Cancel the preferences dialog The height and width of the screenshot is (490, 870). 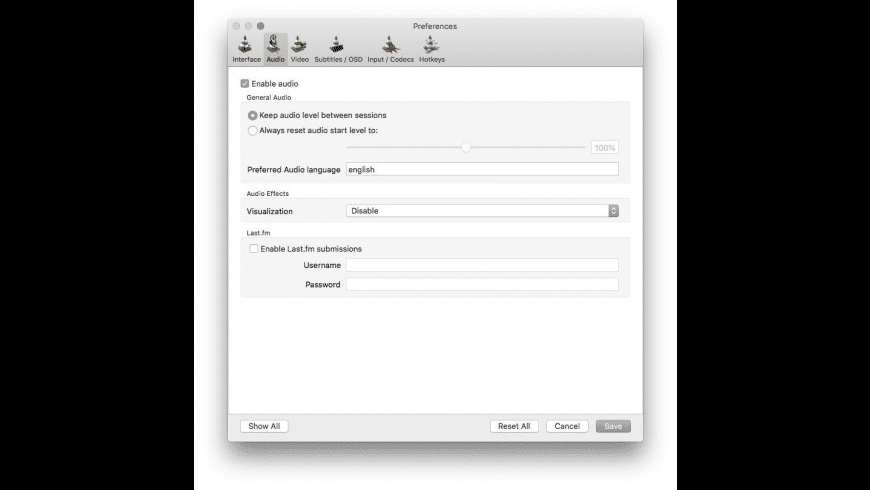pyautogui.click(x=567, y=426)
